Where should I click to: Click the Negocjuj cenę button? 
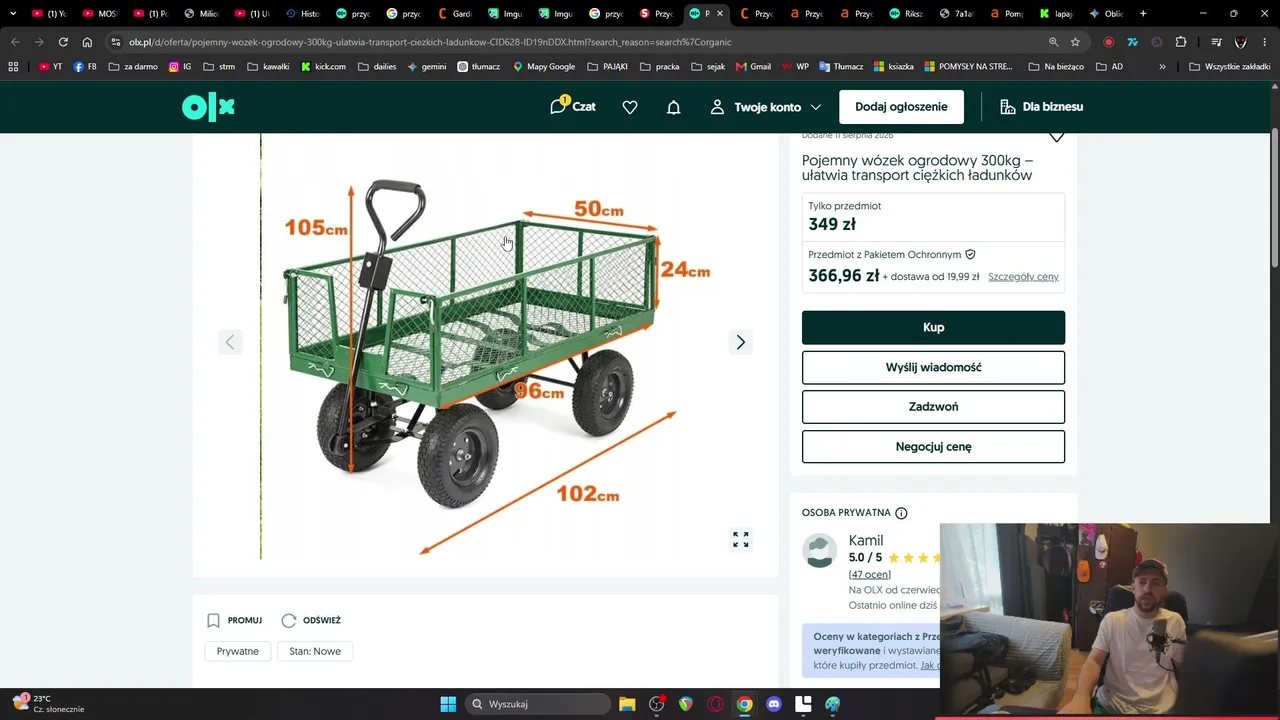coord(933,447)
